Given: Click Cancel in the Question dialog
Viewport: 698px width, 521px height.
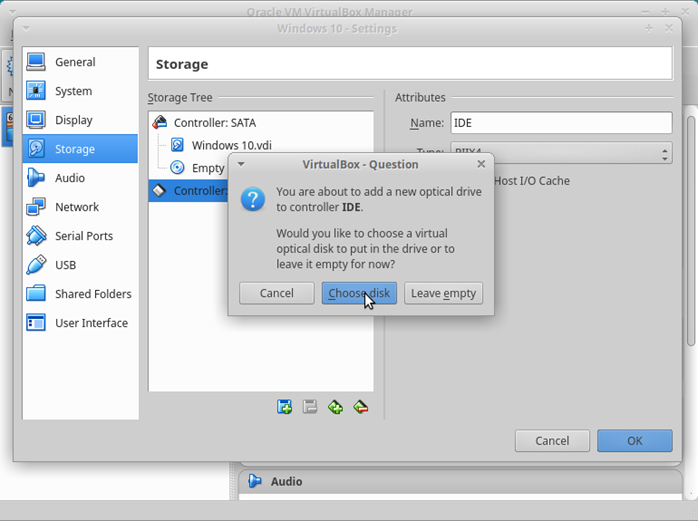Looking at the screenshot, I should [276, 293].
